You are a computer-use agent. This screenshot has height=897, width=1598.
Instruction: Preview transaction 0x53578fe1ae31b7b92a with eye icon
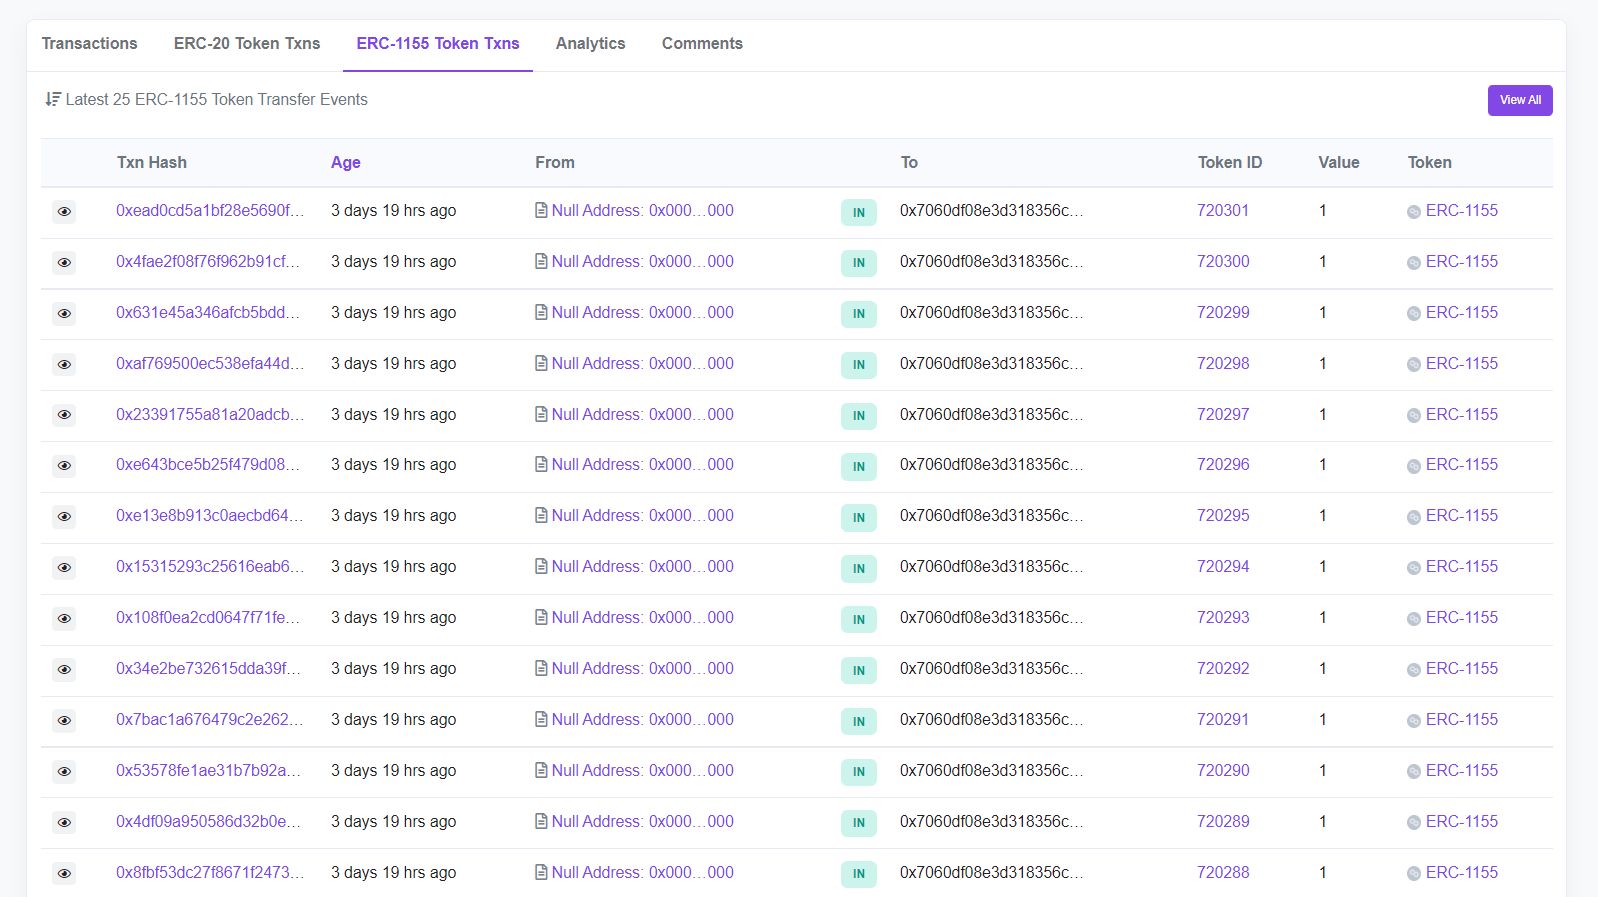click(x=64, y=772)
